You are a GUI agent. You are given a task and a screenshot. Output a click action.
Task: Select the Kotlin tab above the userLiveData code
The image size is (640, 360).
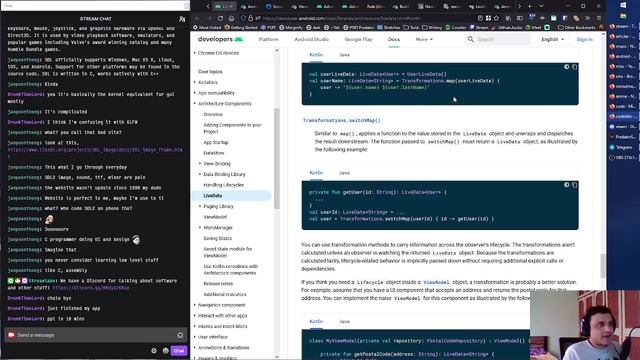pos(316,55)
